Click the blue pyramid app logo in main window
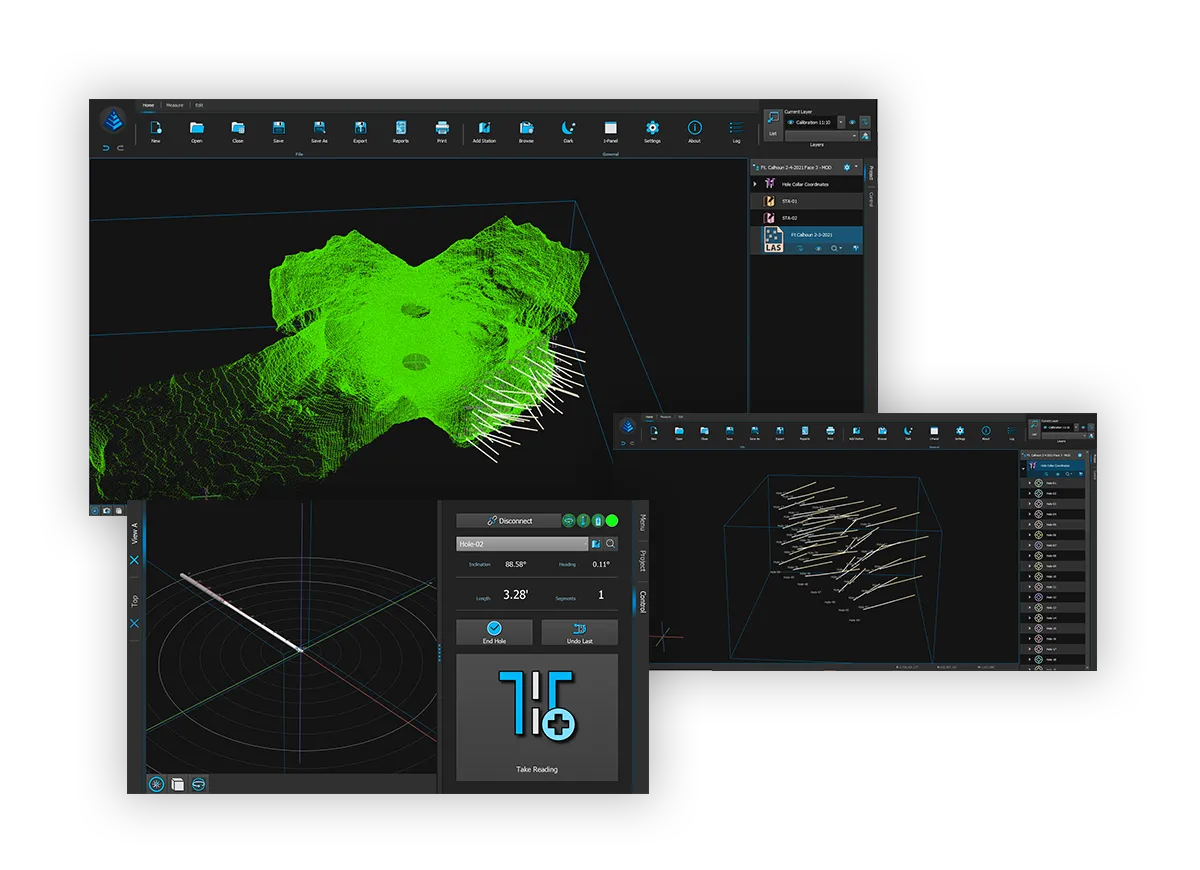Screen dimensions: 1200x870 [x=113, y=123]
